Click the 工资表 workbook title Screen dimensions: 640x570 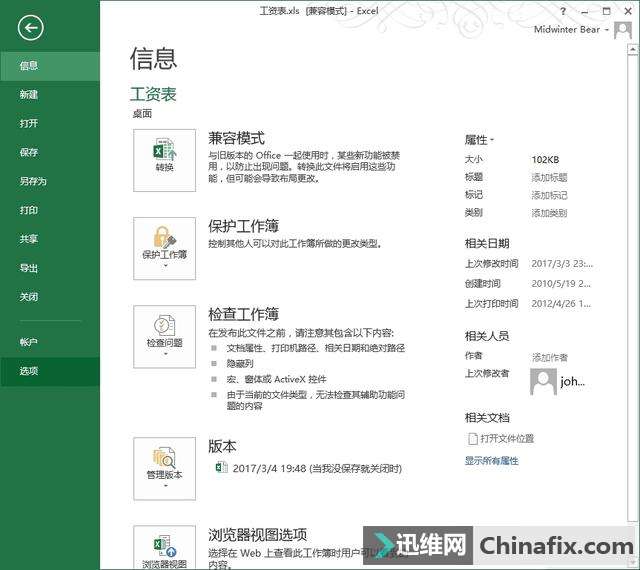[x=153, y=94]
